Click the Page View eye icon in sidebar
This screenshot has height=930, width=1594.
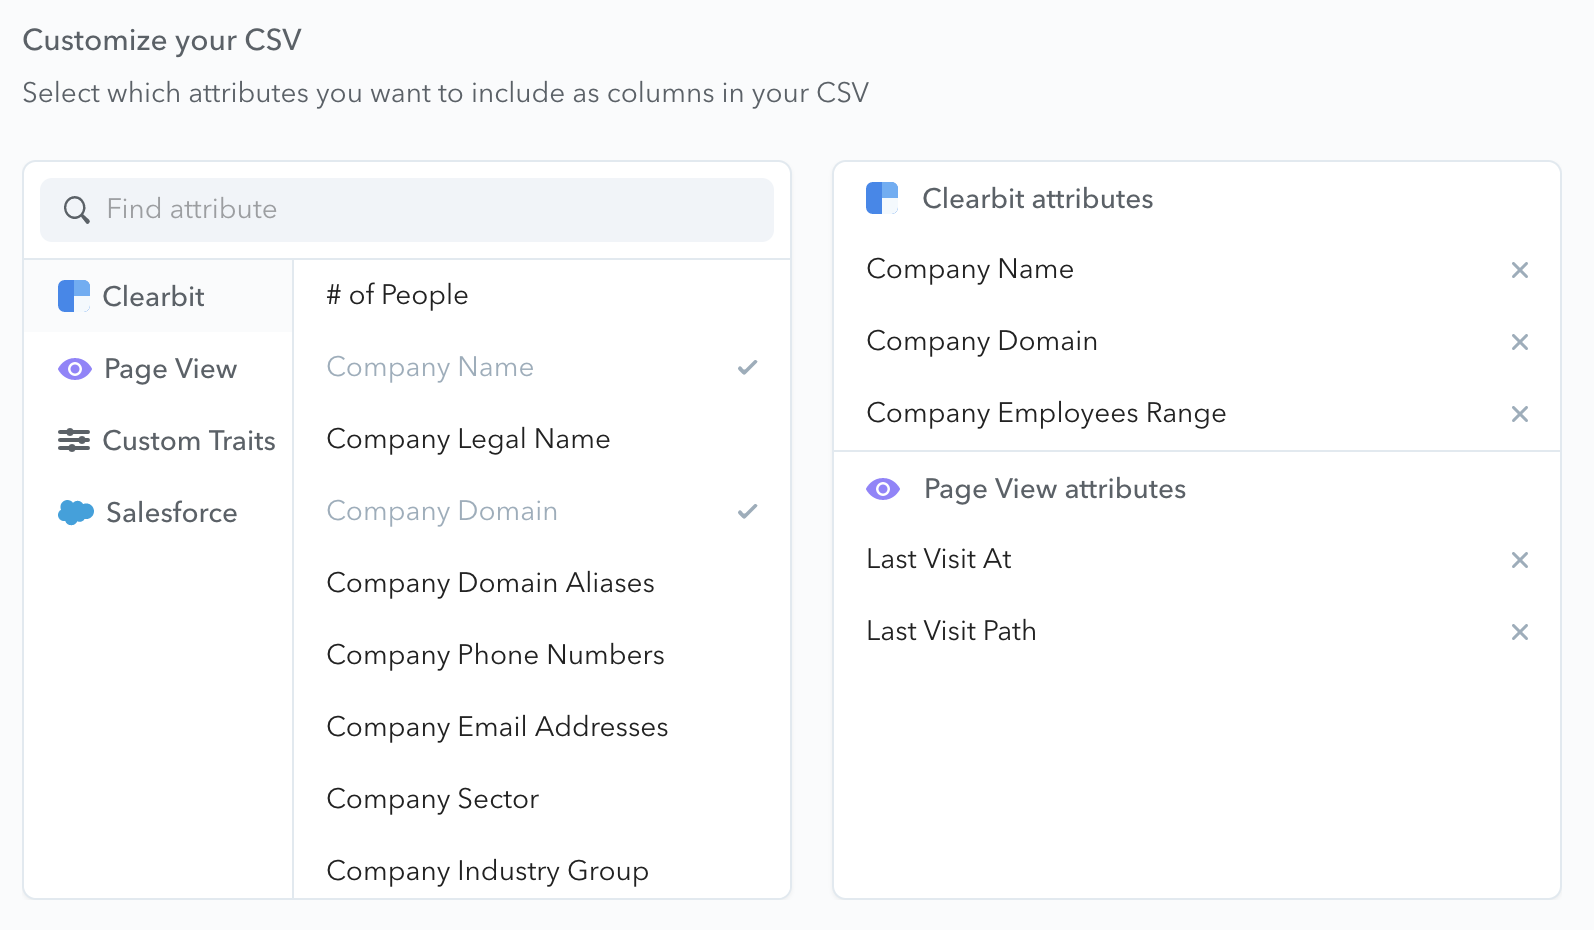[75, 369]
